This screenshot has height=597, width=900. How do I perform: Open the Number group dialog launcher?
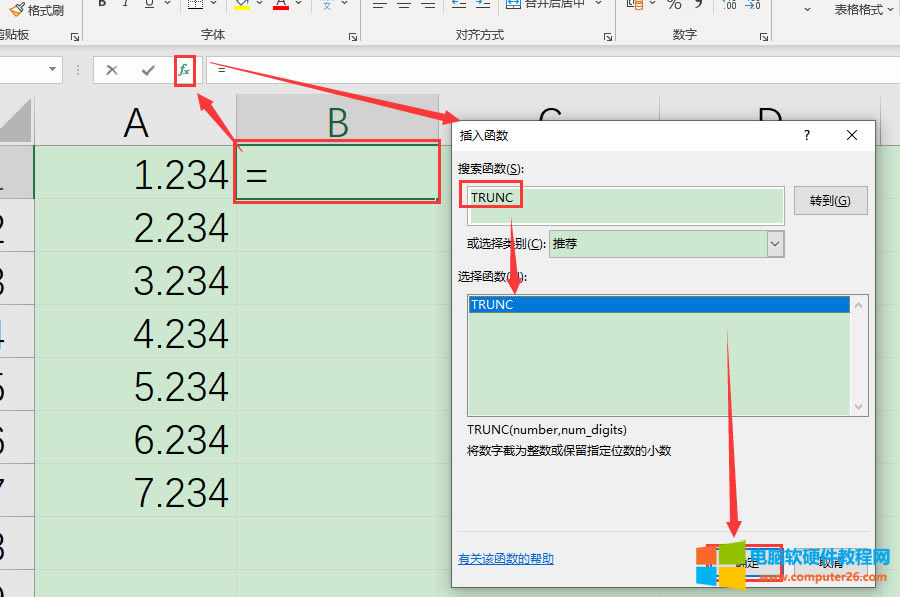point(763,37)
